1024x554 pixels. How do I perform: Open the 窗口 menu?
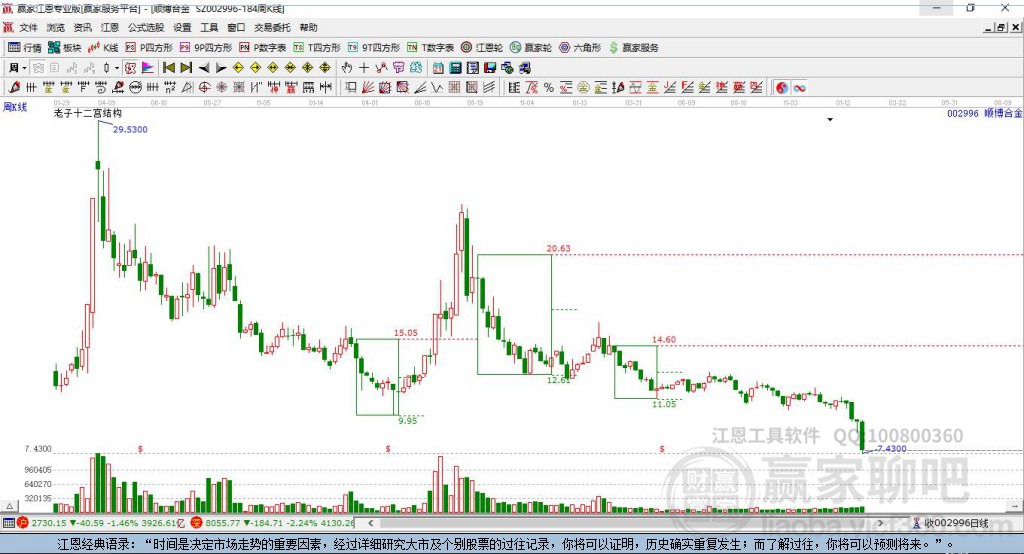(236, 27)
